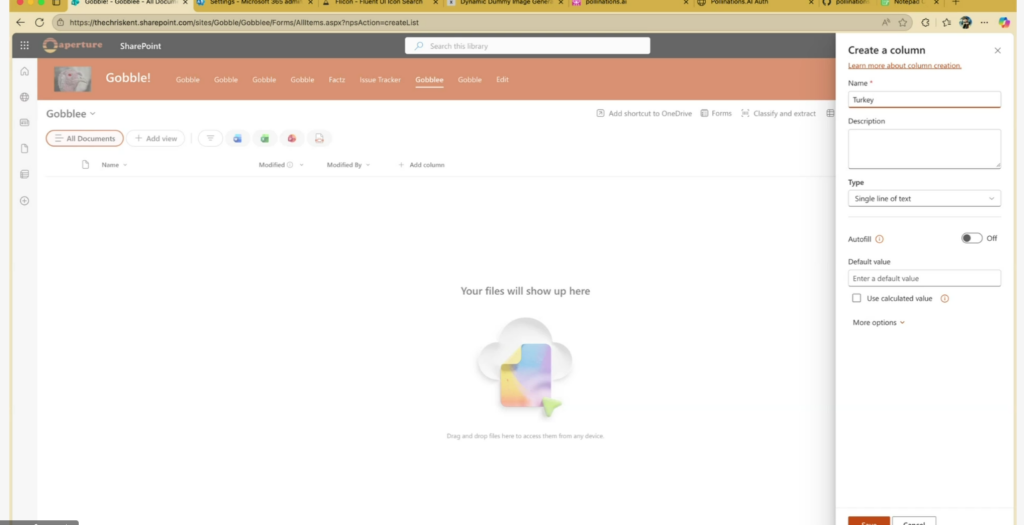The height and width of the screenshot is (525, 1024).
Task: Click the browser address bar URL
Action: (x=244, y=22)
